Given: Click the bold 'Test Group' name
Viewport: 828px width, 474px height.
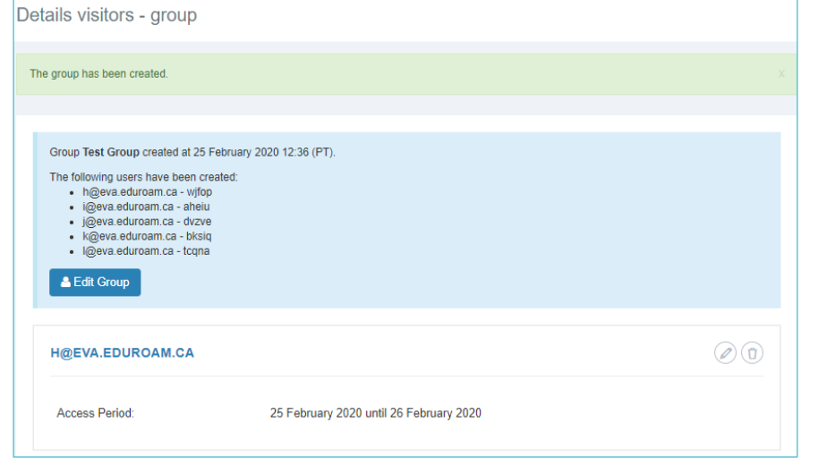Looking at the screenshot, I should click(x=111, y=153).
